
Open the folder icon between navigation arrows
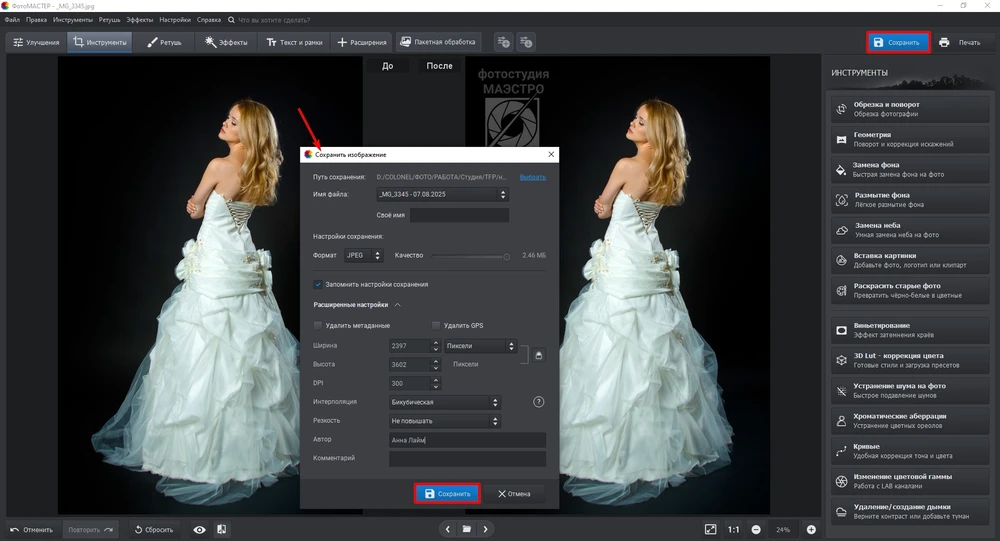[465, 529]
